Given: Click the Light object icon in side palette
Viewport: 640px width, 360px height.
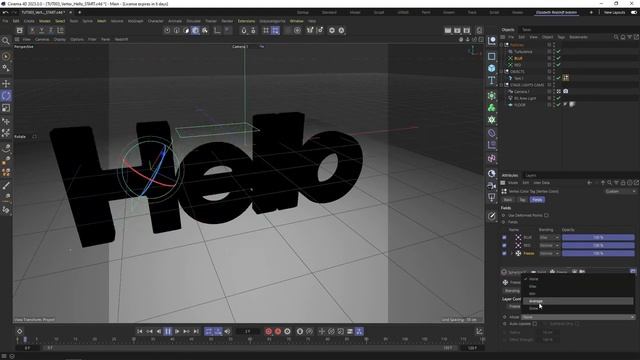Looking at the screenshot, I should [x=491, y=198].
